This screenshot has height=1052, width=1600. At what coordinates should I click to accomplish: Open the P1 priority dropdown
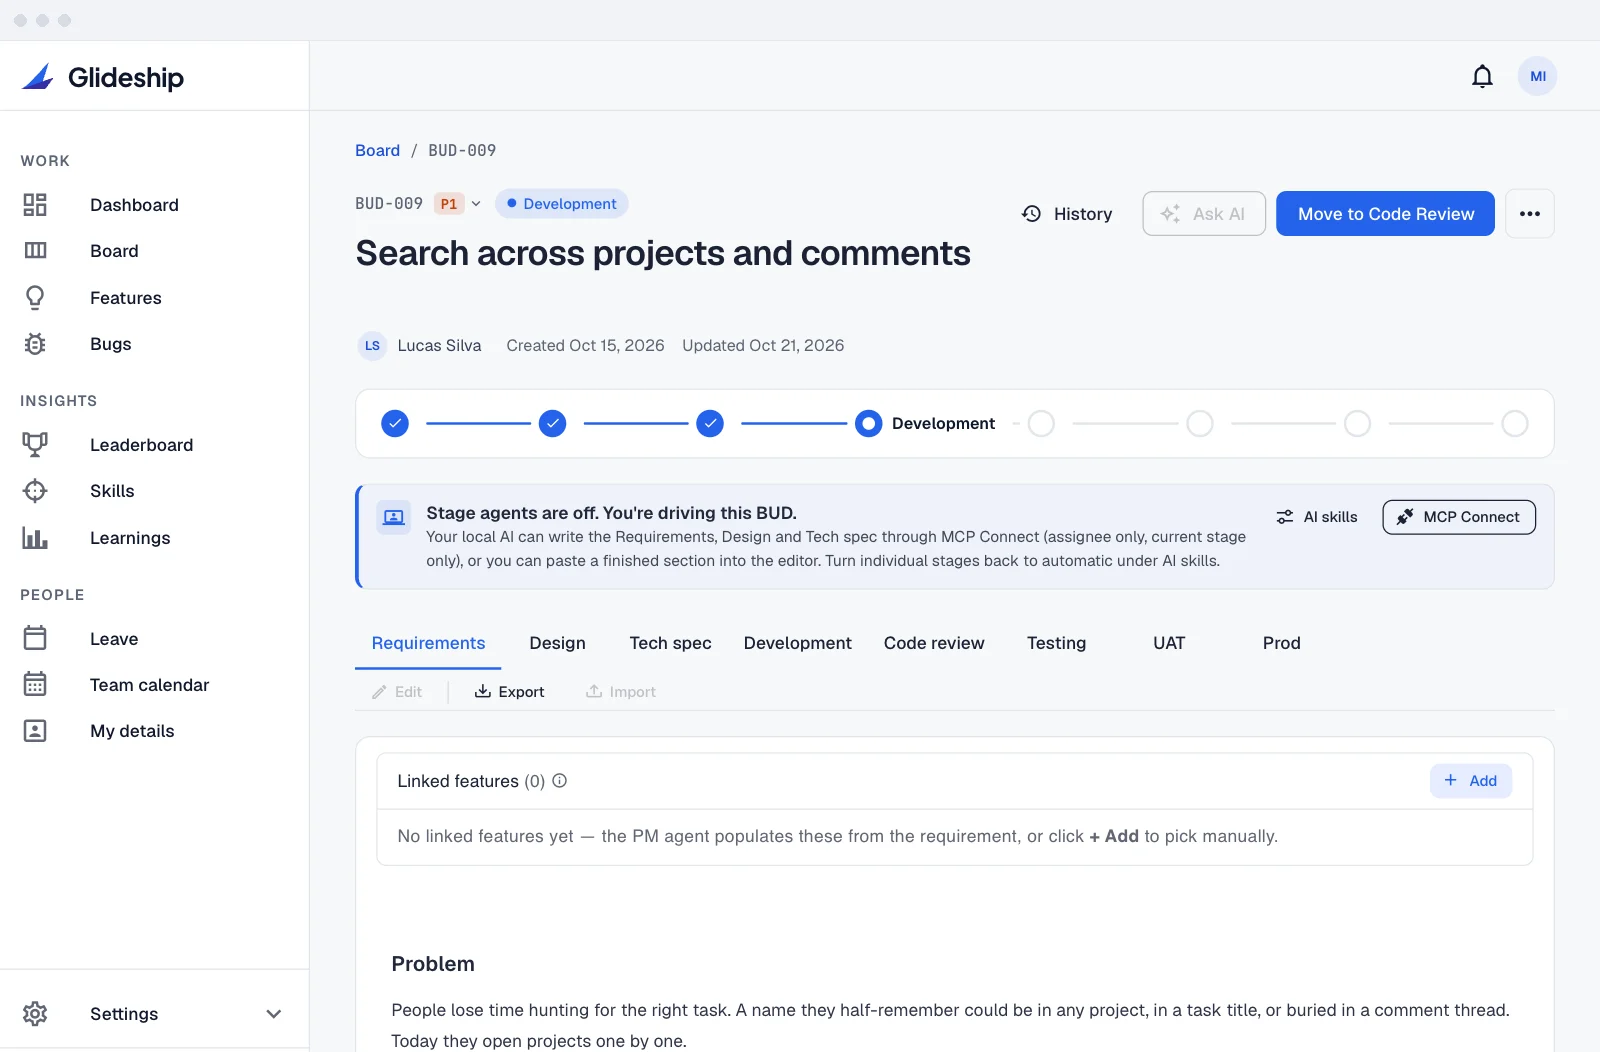point(459,204)
